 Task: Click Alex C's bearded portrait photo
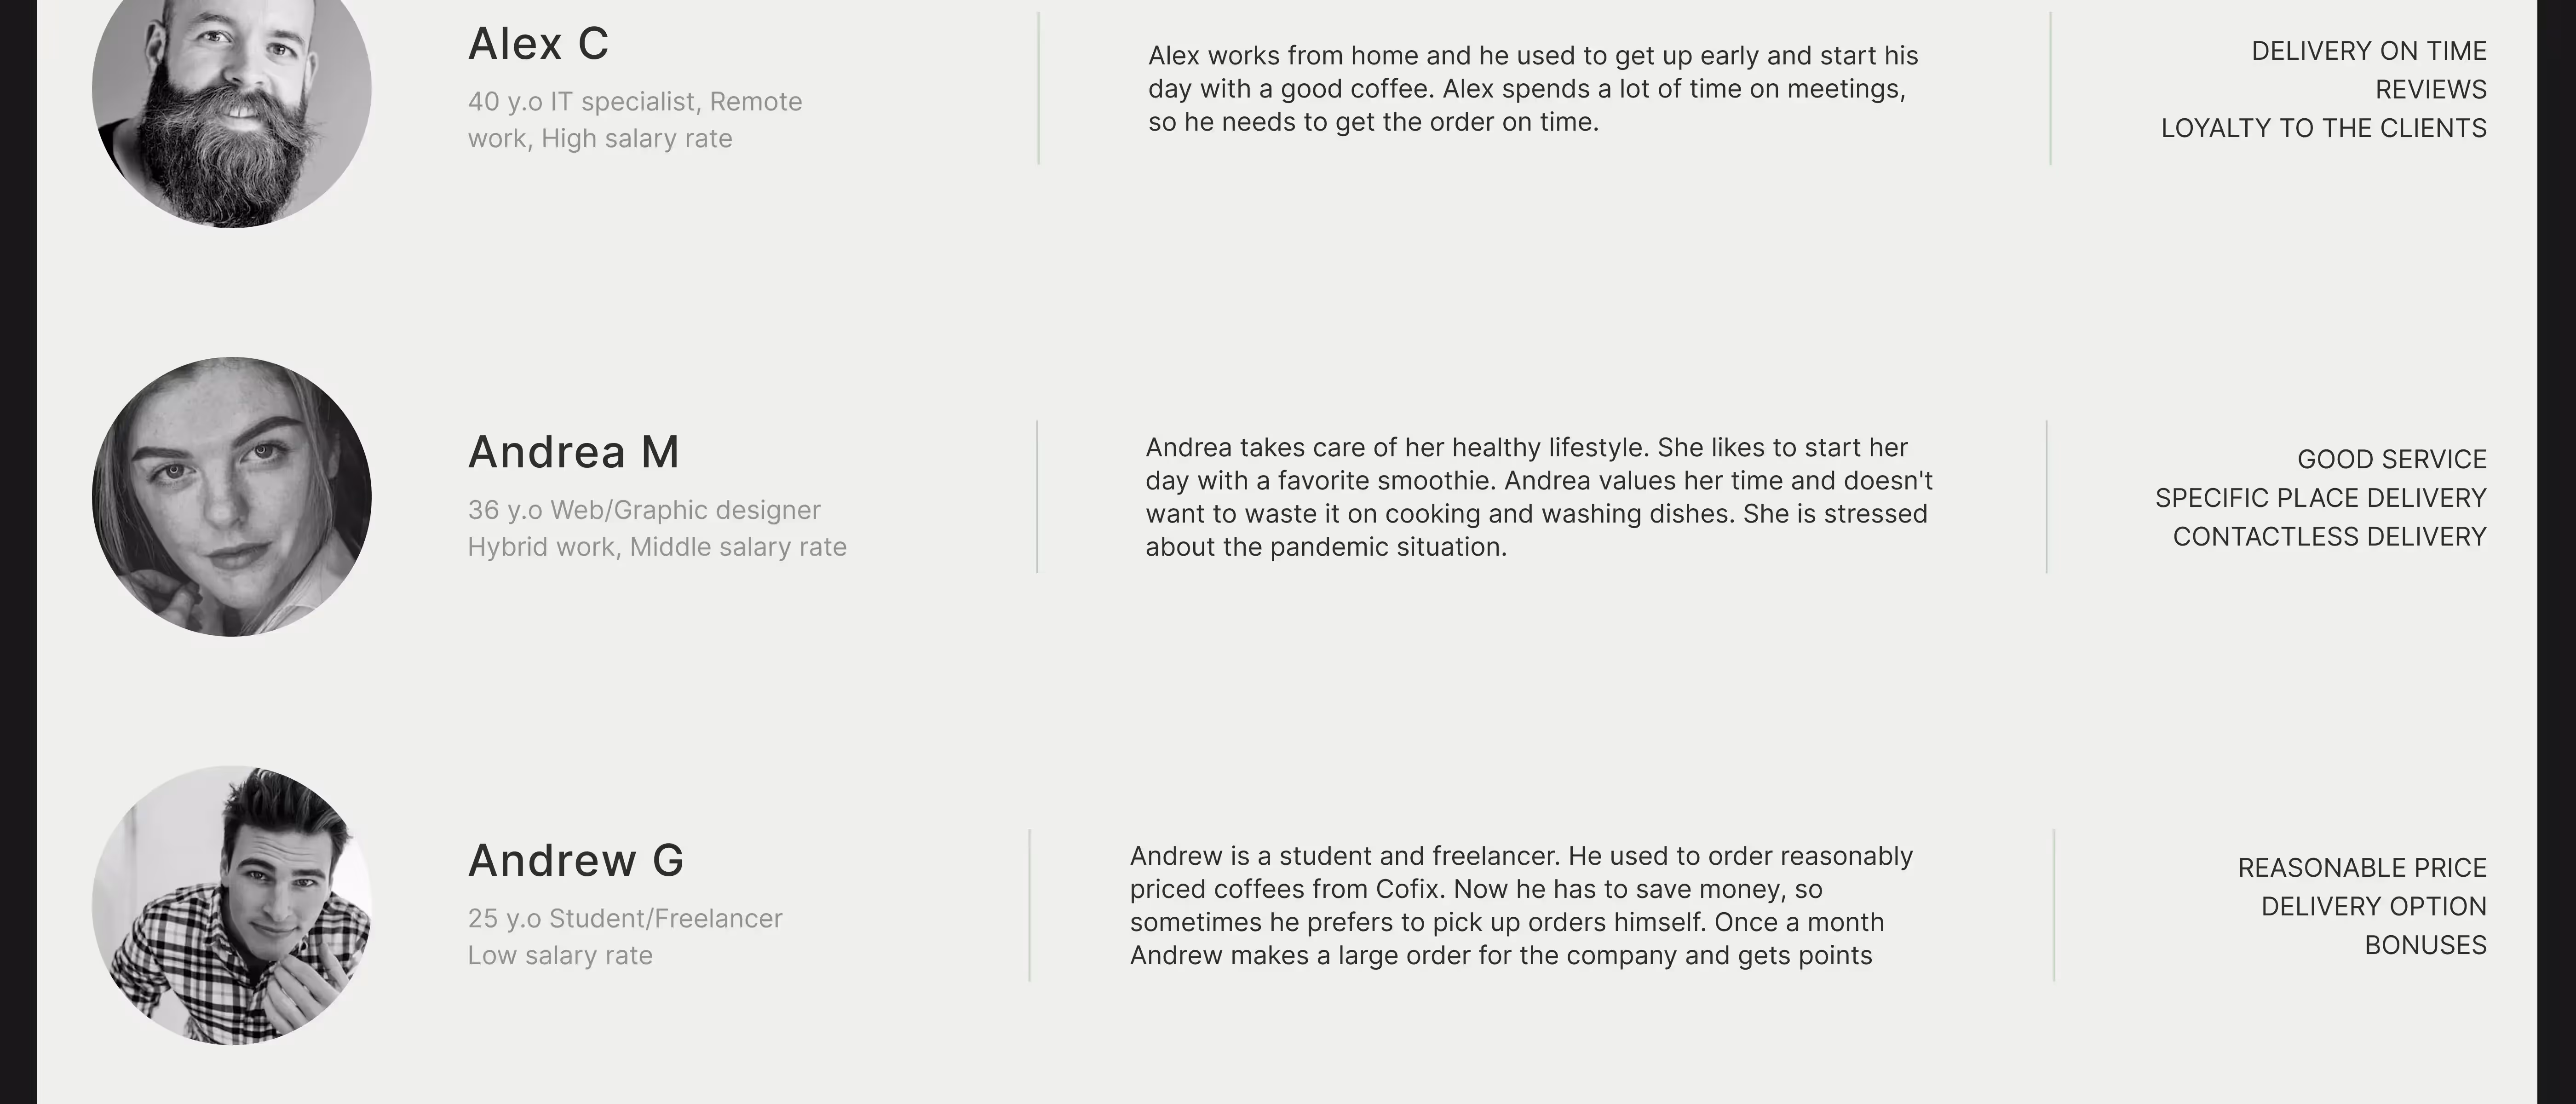[x=232, y=100]
